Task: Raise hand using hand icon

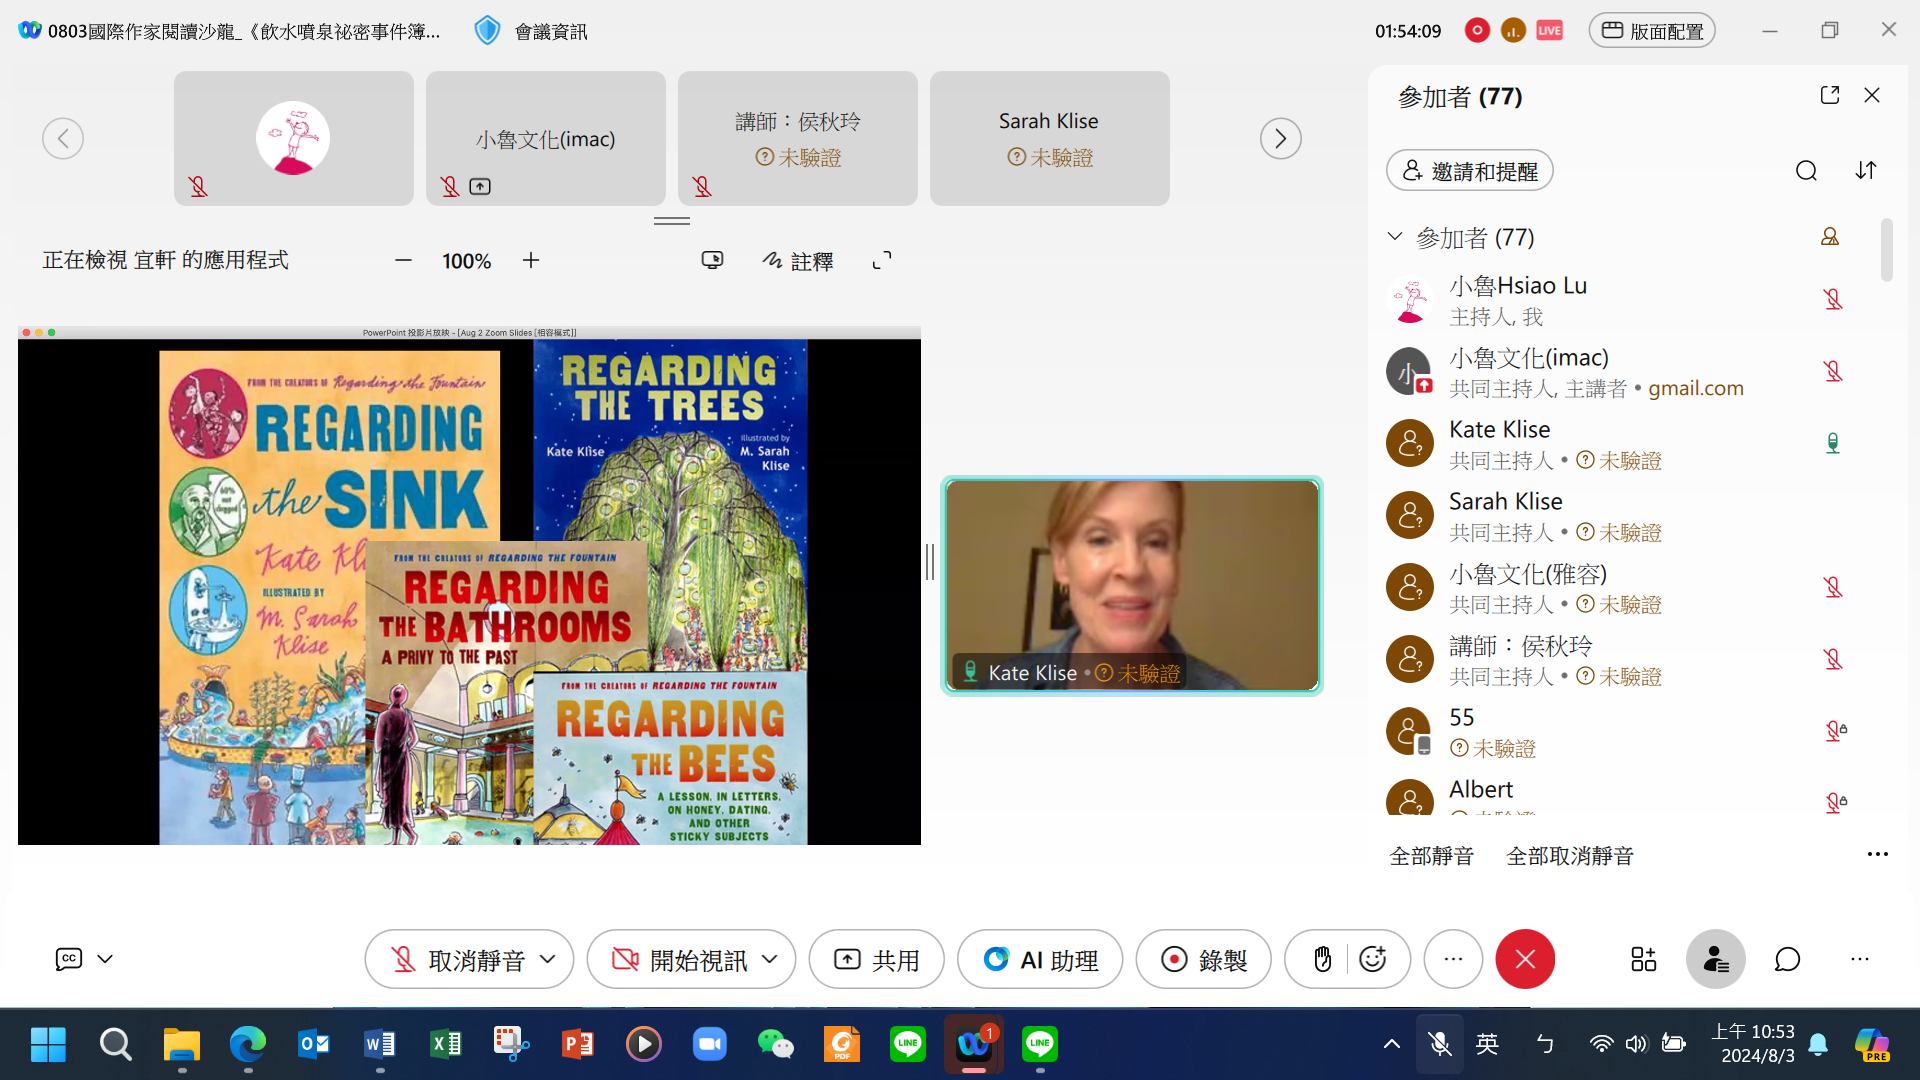Action: [1322, 959]
